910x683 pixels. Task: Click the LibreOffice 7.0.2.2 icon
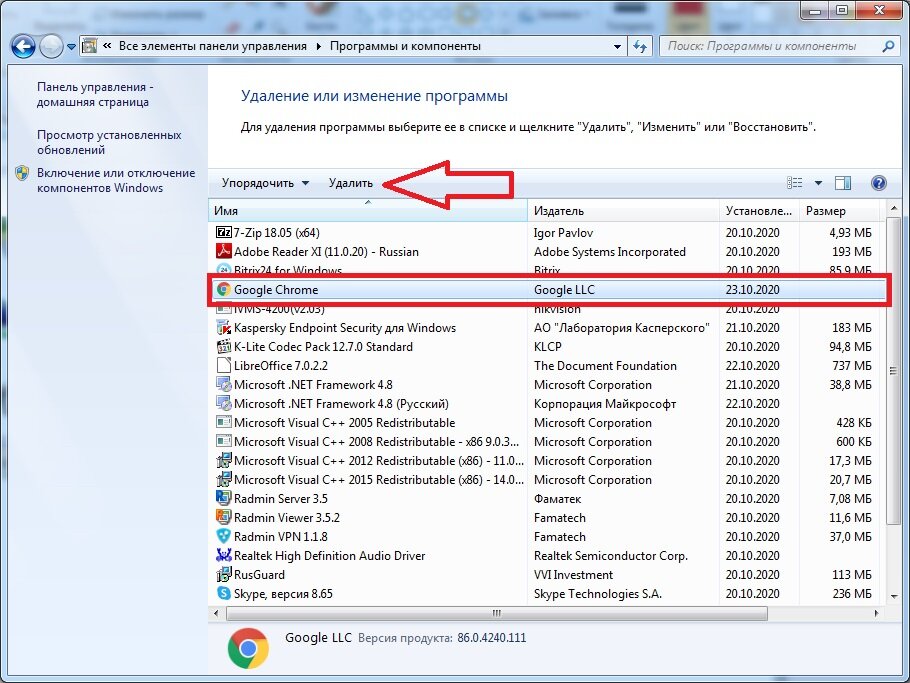coord(223,366)
